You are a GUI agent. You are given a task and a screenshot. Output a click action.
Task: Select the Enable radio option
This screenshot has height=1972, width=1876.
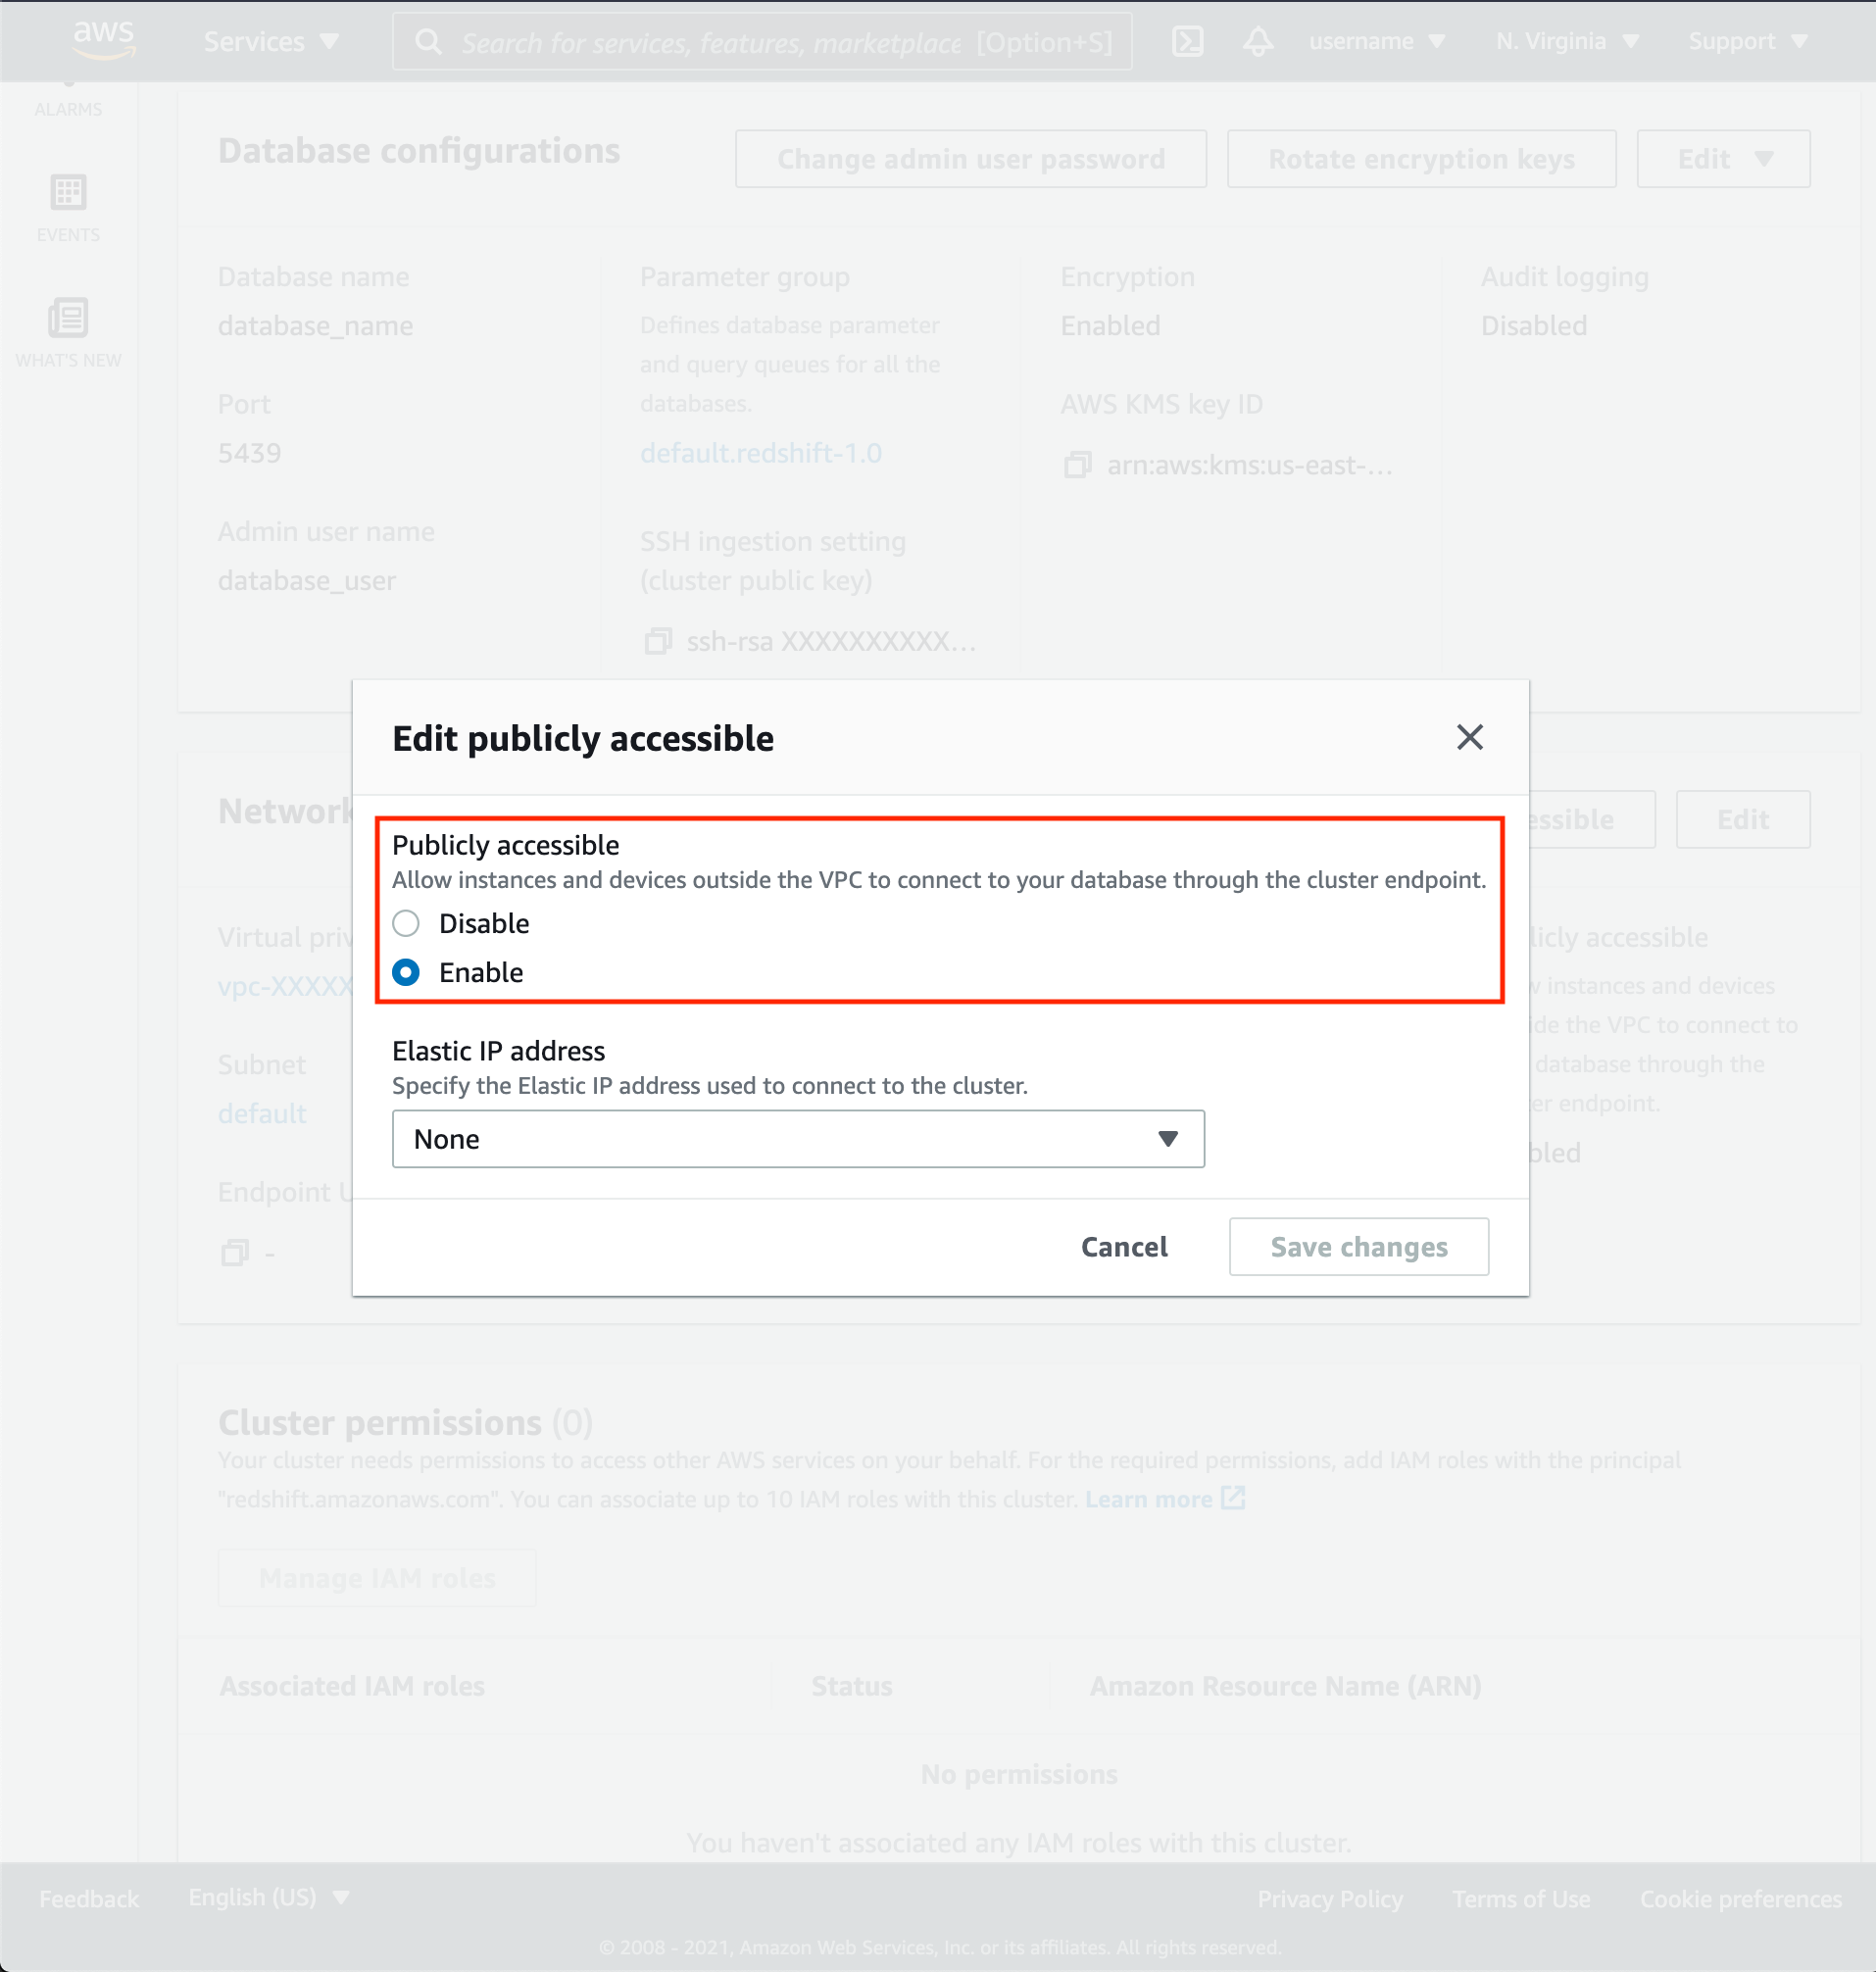[406, 972]
